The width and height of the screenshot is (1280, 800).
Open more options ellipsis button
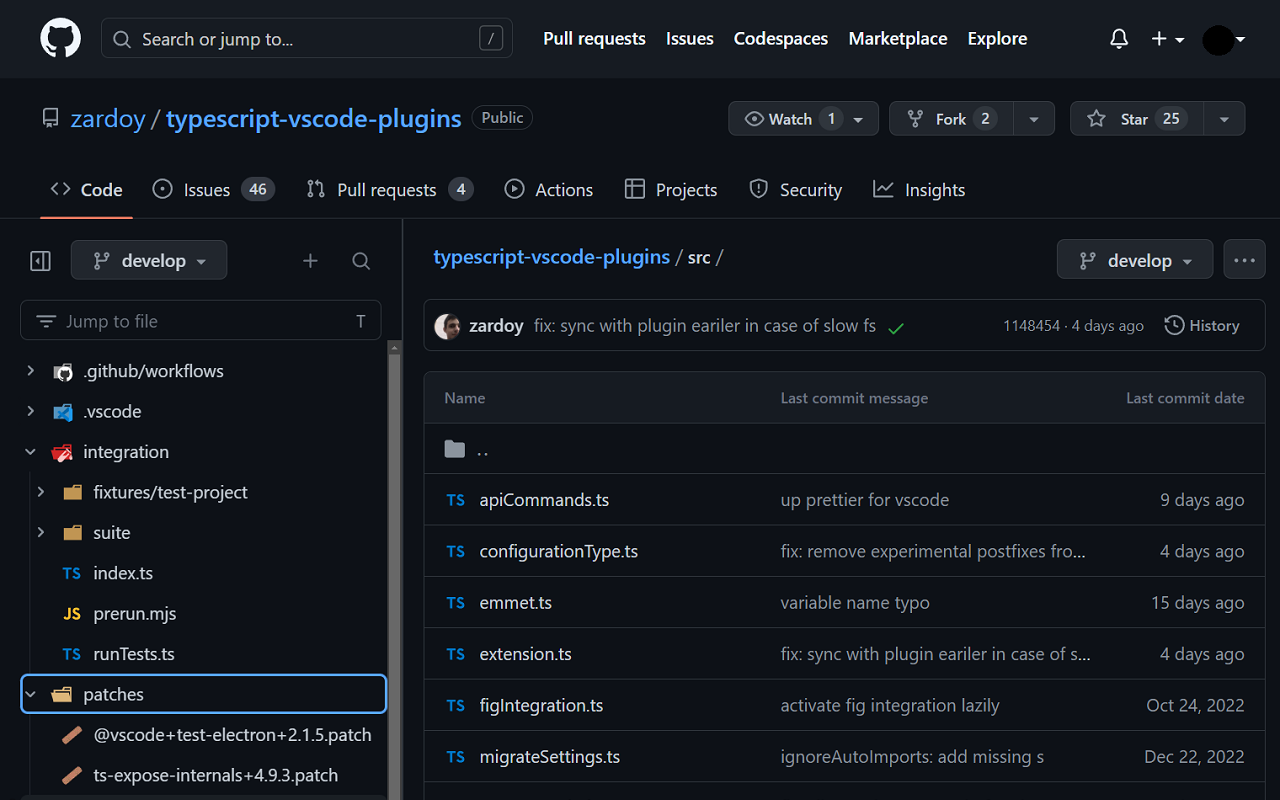coord(1244,260)
